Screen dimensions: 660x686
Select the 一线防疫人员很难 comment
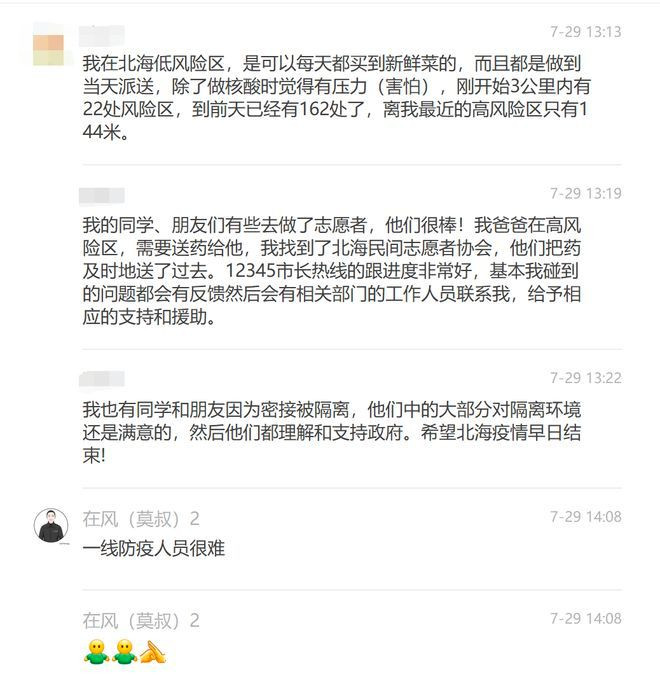point(154,548)
